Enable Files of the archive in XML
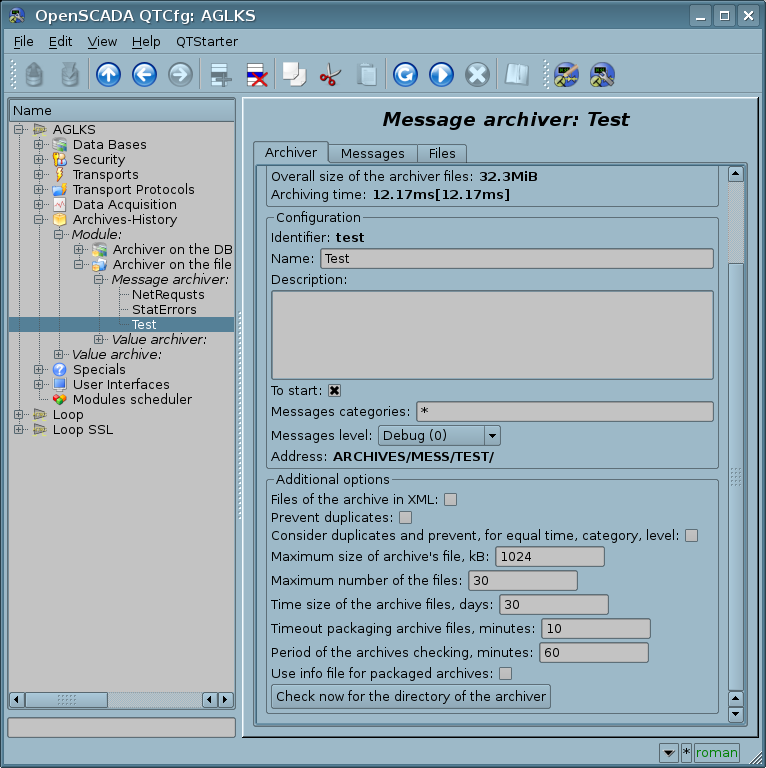 (x=451, y=500)
